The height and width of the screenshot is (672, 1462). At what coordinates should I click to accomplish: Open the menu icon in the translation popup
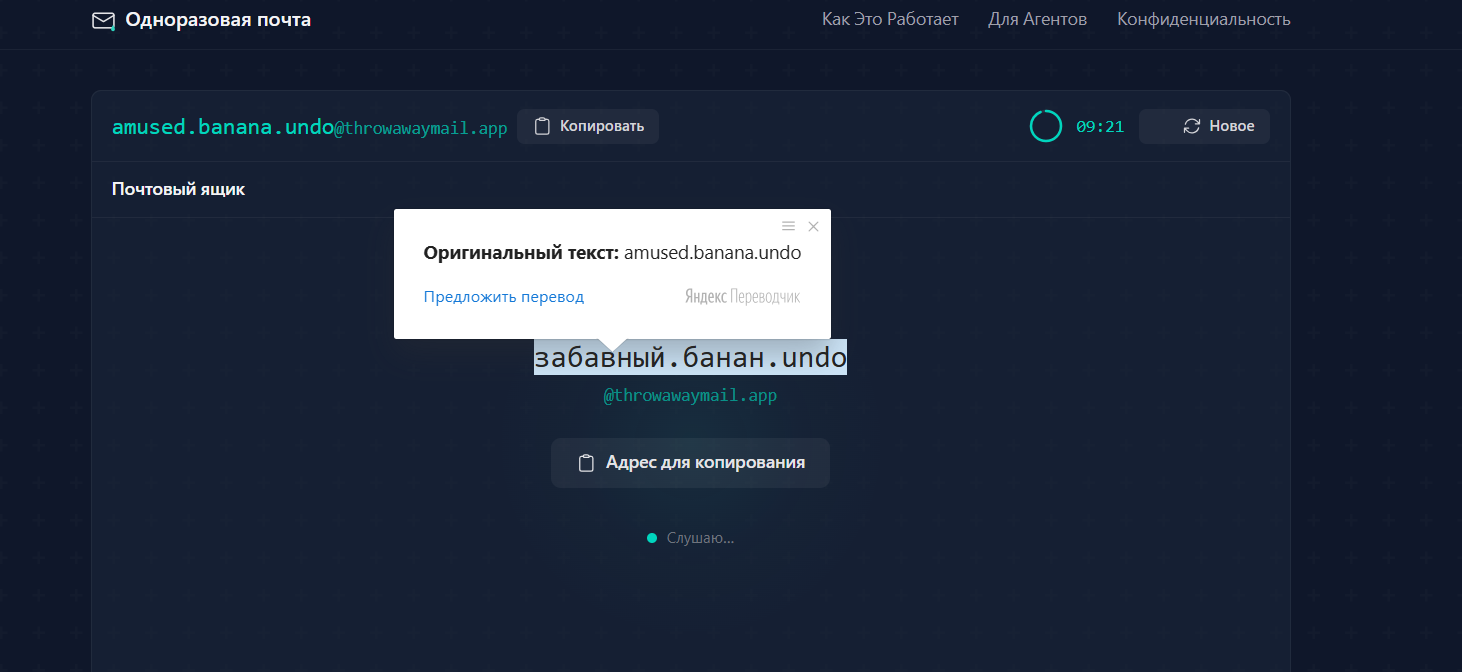click(x=788, y=226)
